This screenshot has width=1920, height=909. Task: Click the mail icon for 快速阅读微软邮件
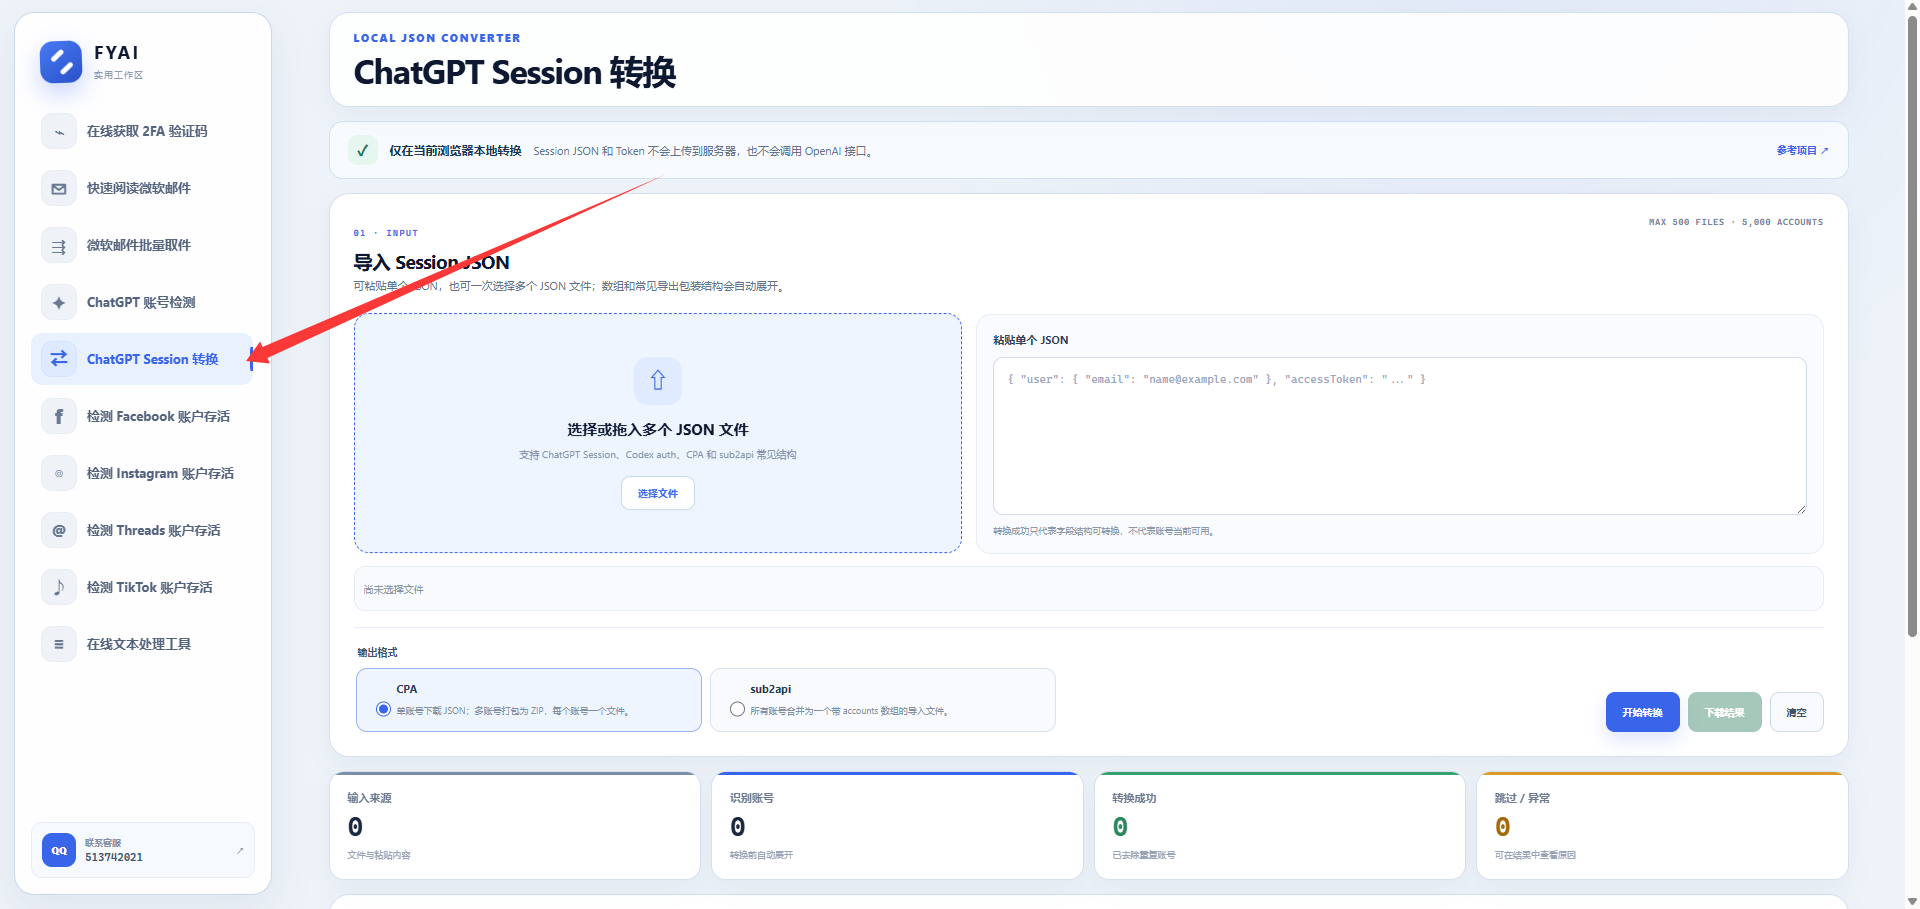[x=59, y=188]
